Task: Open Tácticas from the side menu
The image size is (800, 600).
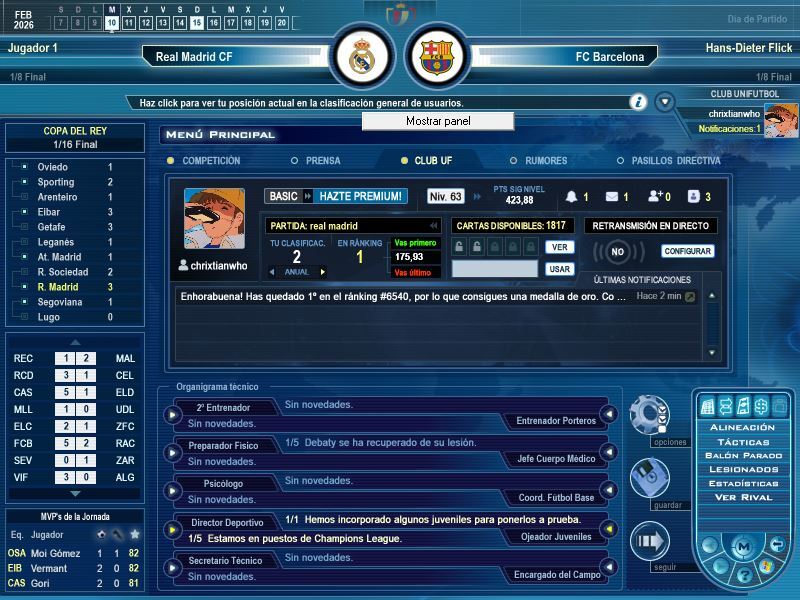Action: click(742, 441)
